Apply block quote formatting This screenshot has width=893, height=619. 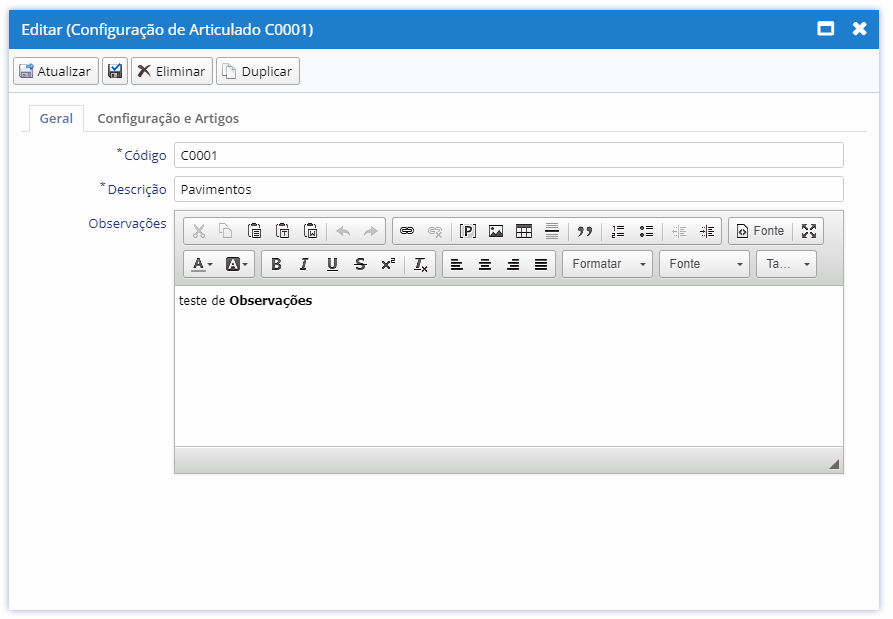click(x=584, y=231)
